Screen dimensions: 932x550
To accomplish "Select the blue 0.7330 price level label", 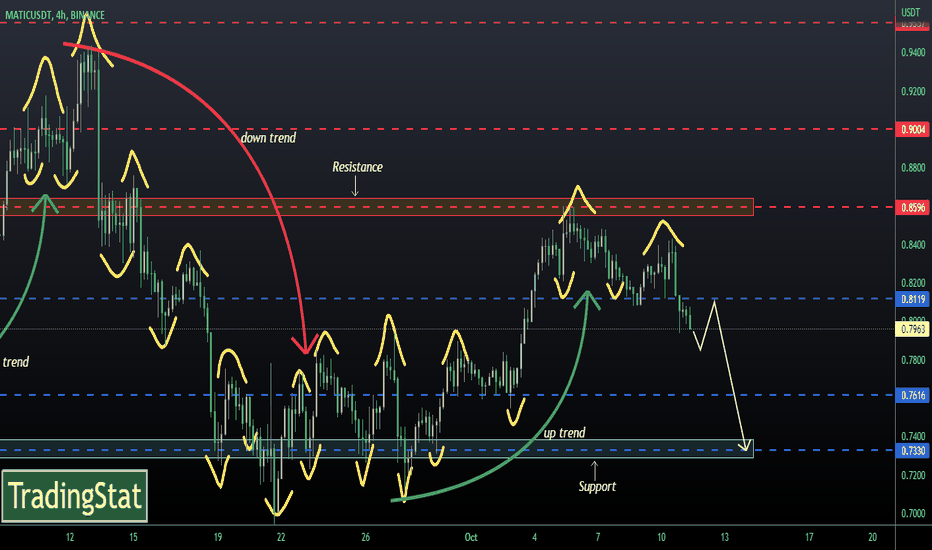I will tap(912, 451).
